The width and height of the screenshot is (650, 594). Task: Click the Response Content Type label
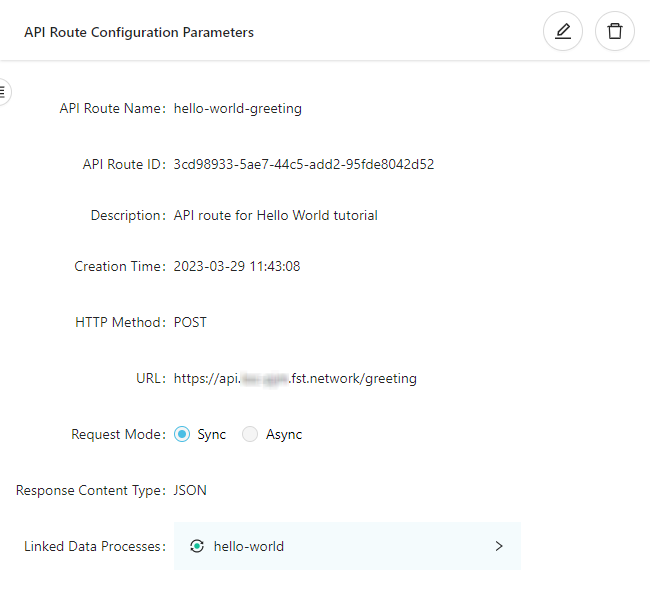90,490
